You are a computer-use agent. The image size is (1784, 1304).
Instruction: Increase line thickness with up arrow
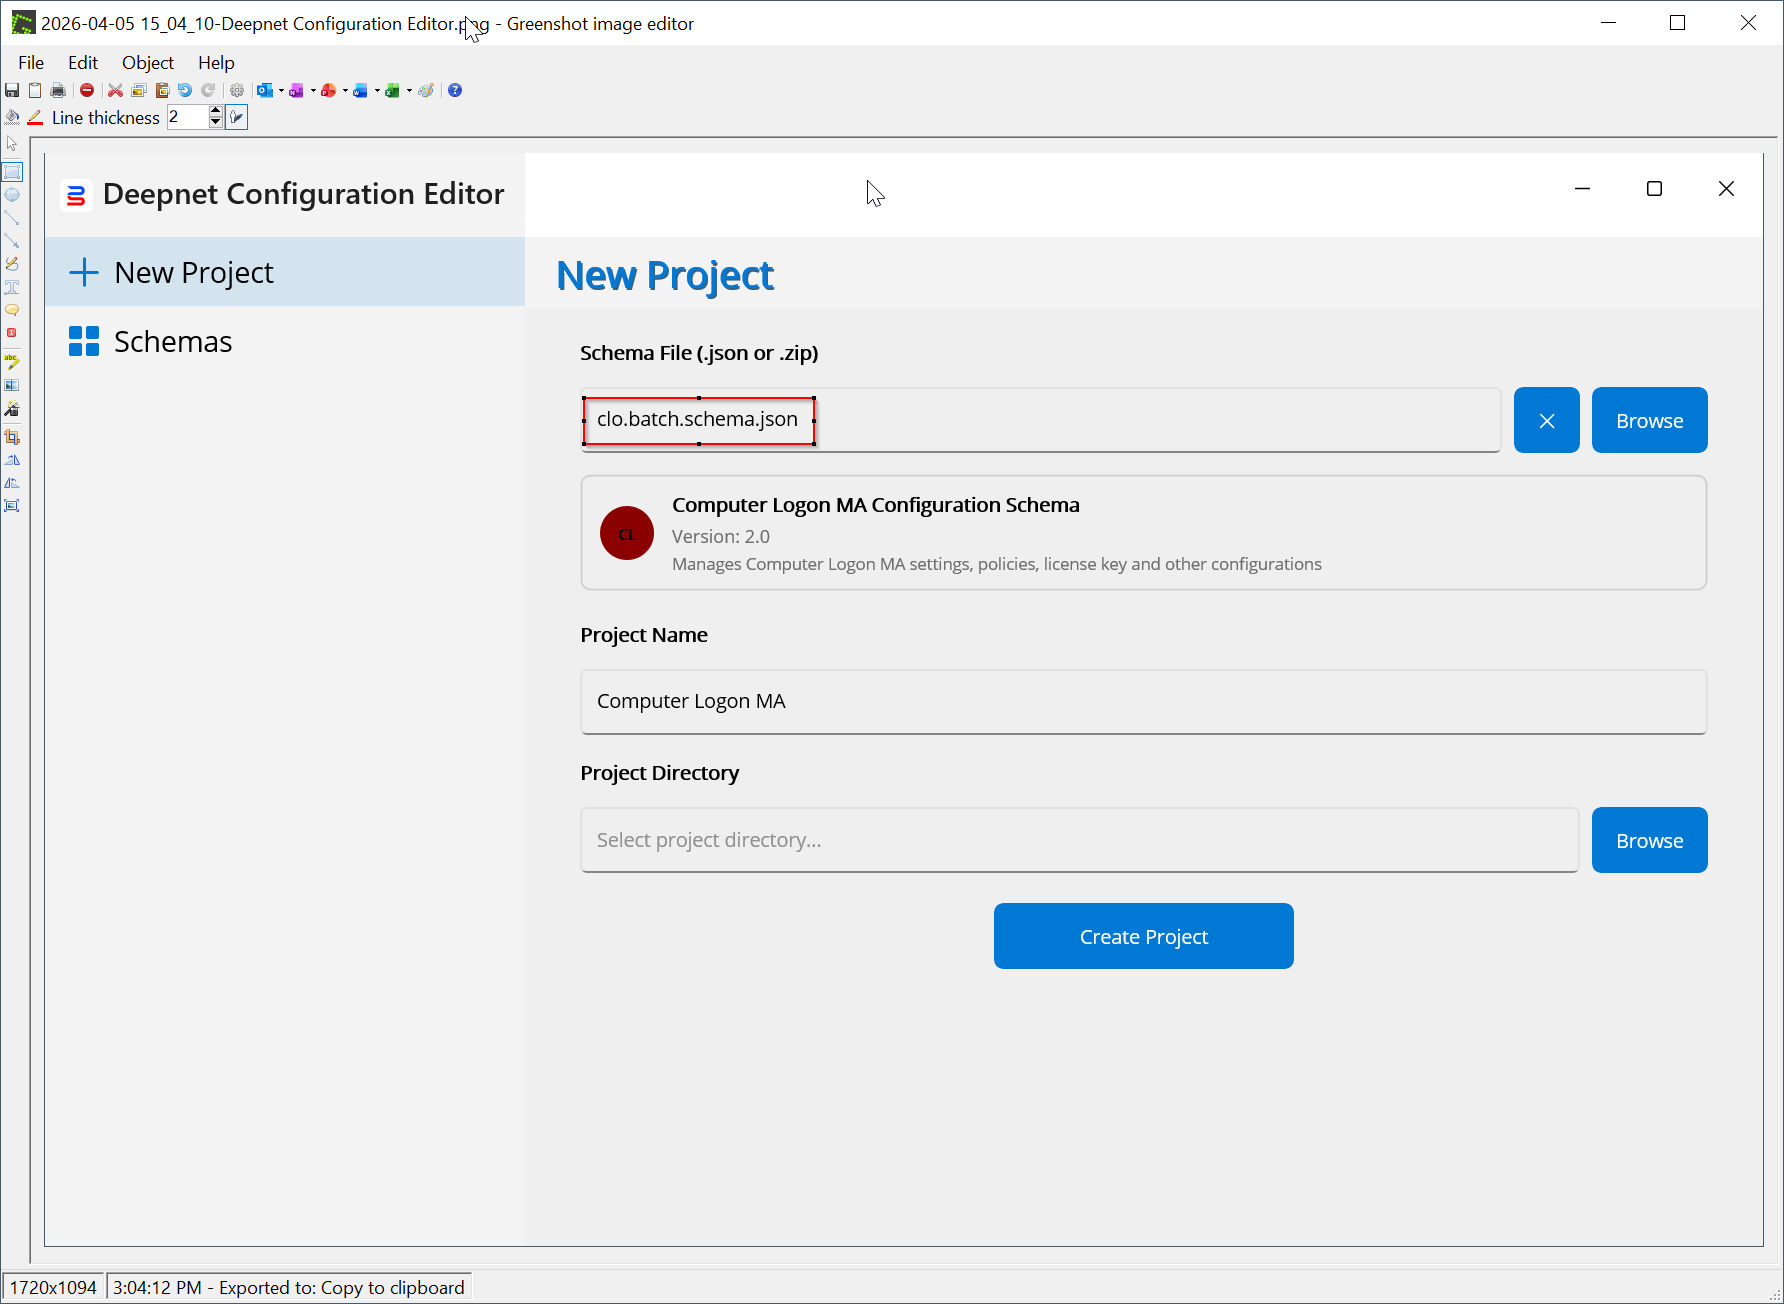click(215, 112)
